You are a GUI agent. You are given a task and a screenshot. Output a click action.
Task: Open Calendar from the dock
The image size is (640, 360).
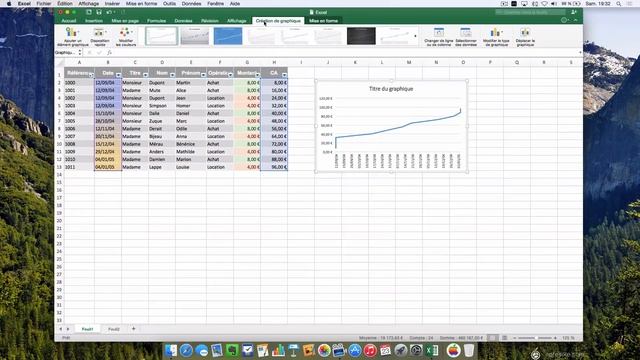click(x=385, y=350)
